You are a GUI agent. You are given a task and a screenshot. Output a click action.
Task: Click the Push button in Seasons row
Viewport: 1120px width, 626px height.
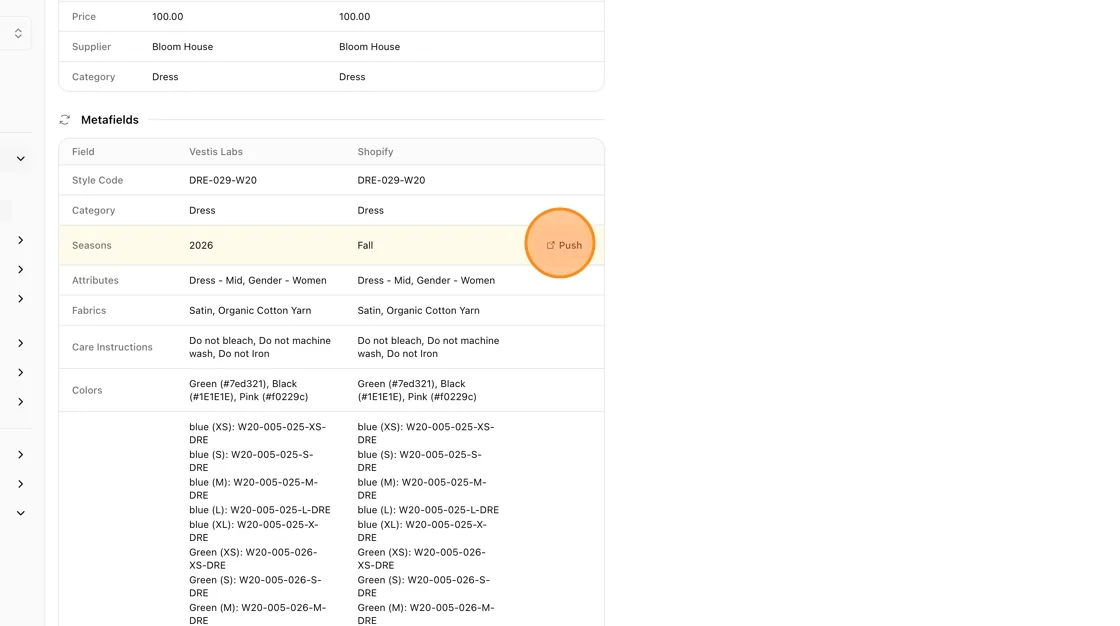tap(564, 245)
